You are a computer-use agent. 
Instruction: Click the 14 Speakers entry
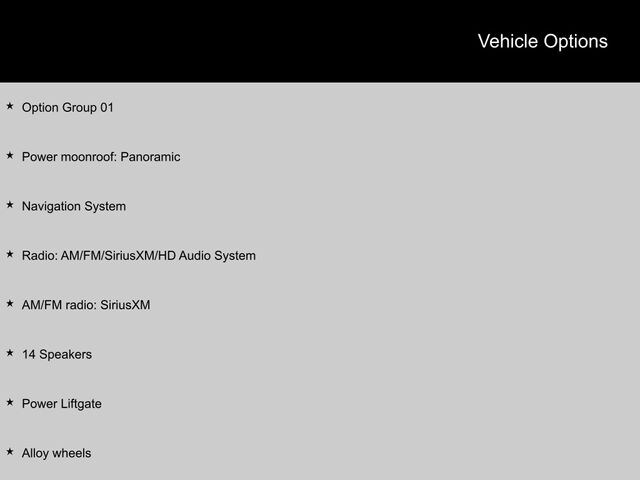click(57, 354)
